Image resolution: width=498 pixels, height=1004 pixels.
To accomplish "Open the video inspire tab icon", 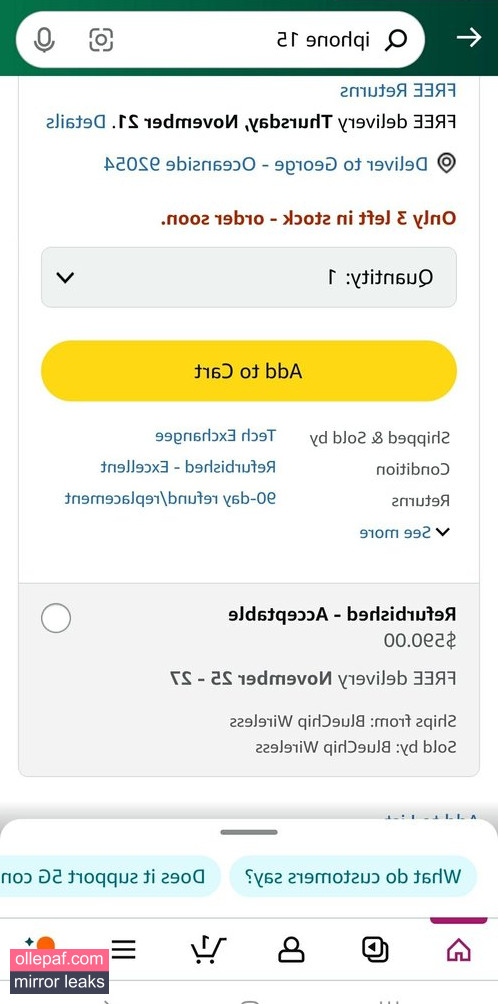I will point(375,950).
